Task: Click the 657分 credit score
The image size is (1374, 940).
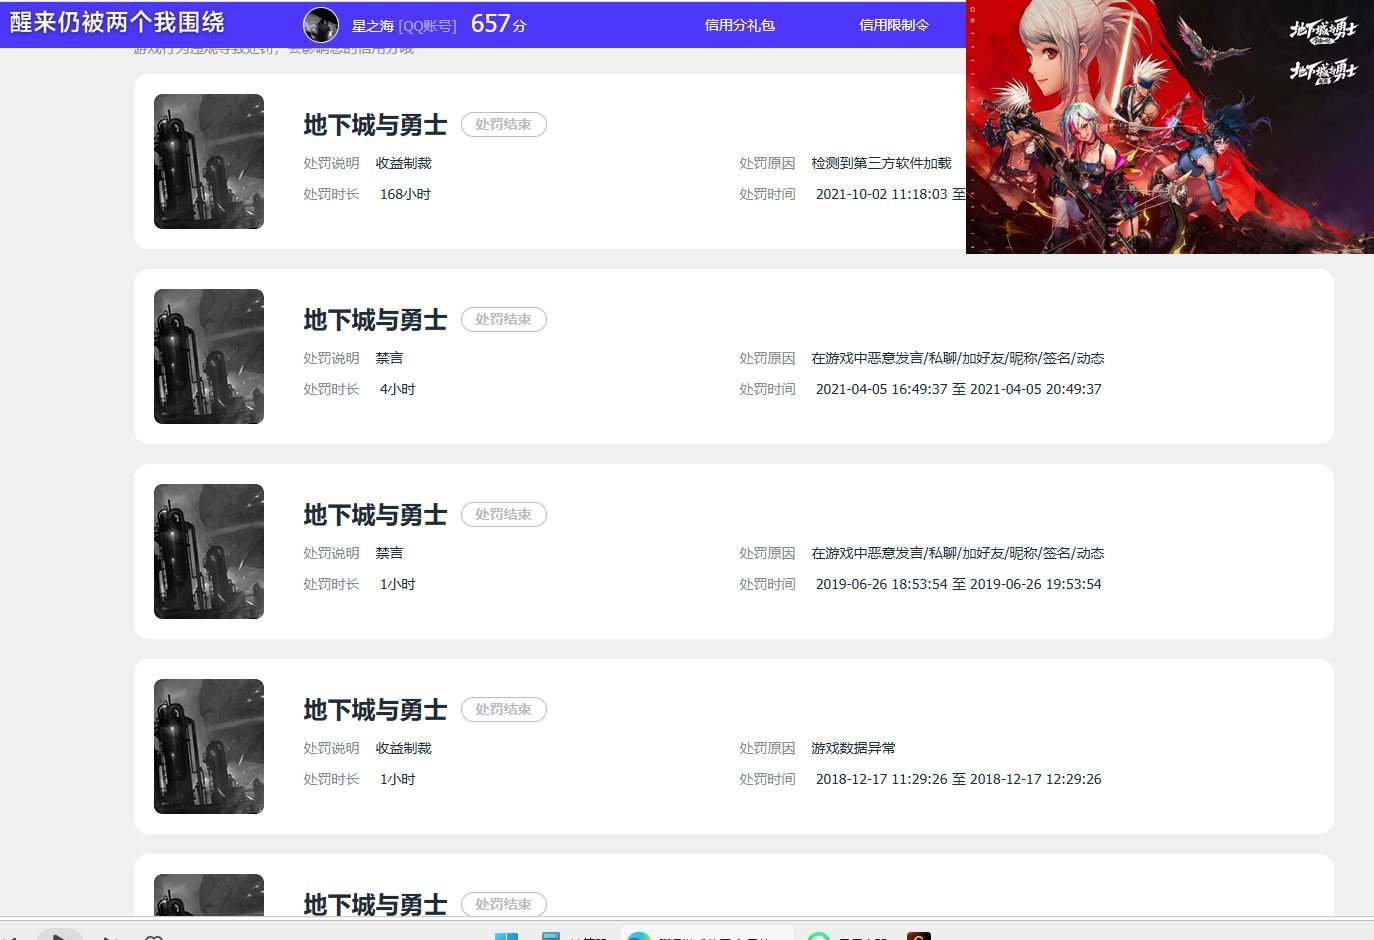Action: (x=498, y=24)
